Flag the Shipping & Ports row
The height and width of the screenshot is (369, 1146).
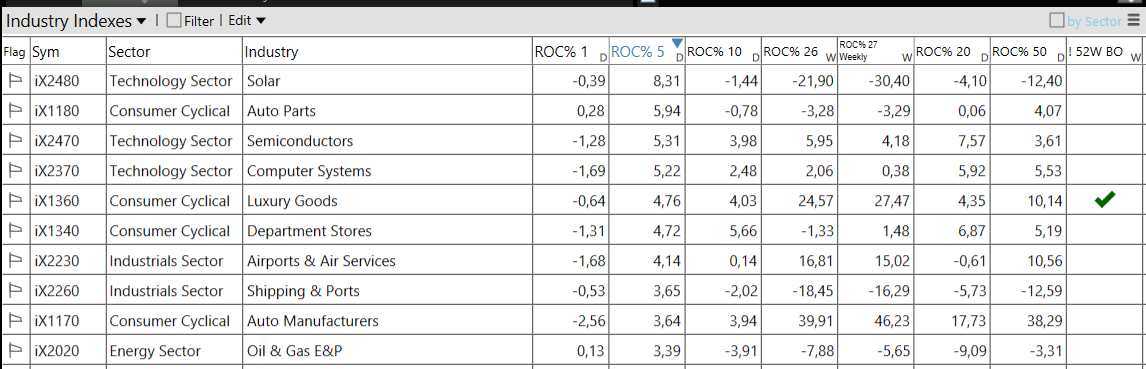(15, 291)
